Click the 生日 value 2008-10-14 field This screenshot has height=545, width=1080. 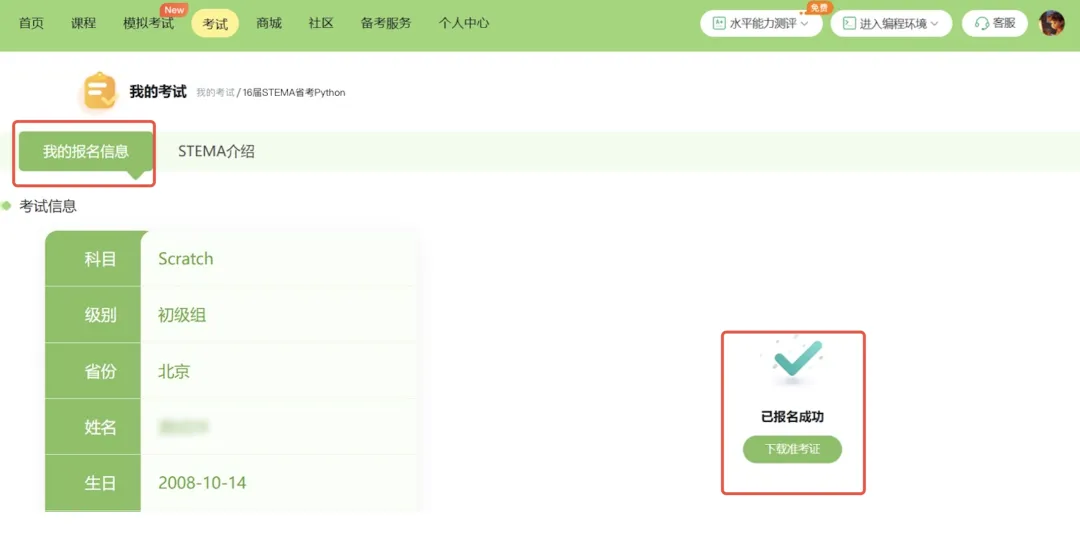tap(202, 483)
